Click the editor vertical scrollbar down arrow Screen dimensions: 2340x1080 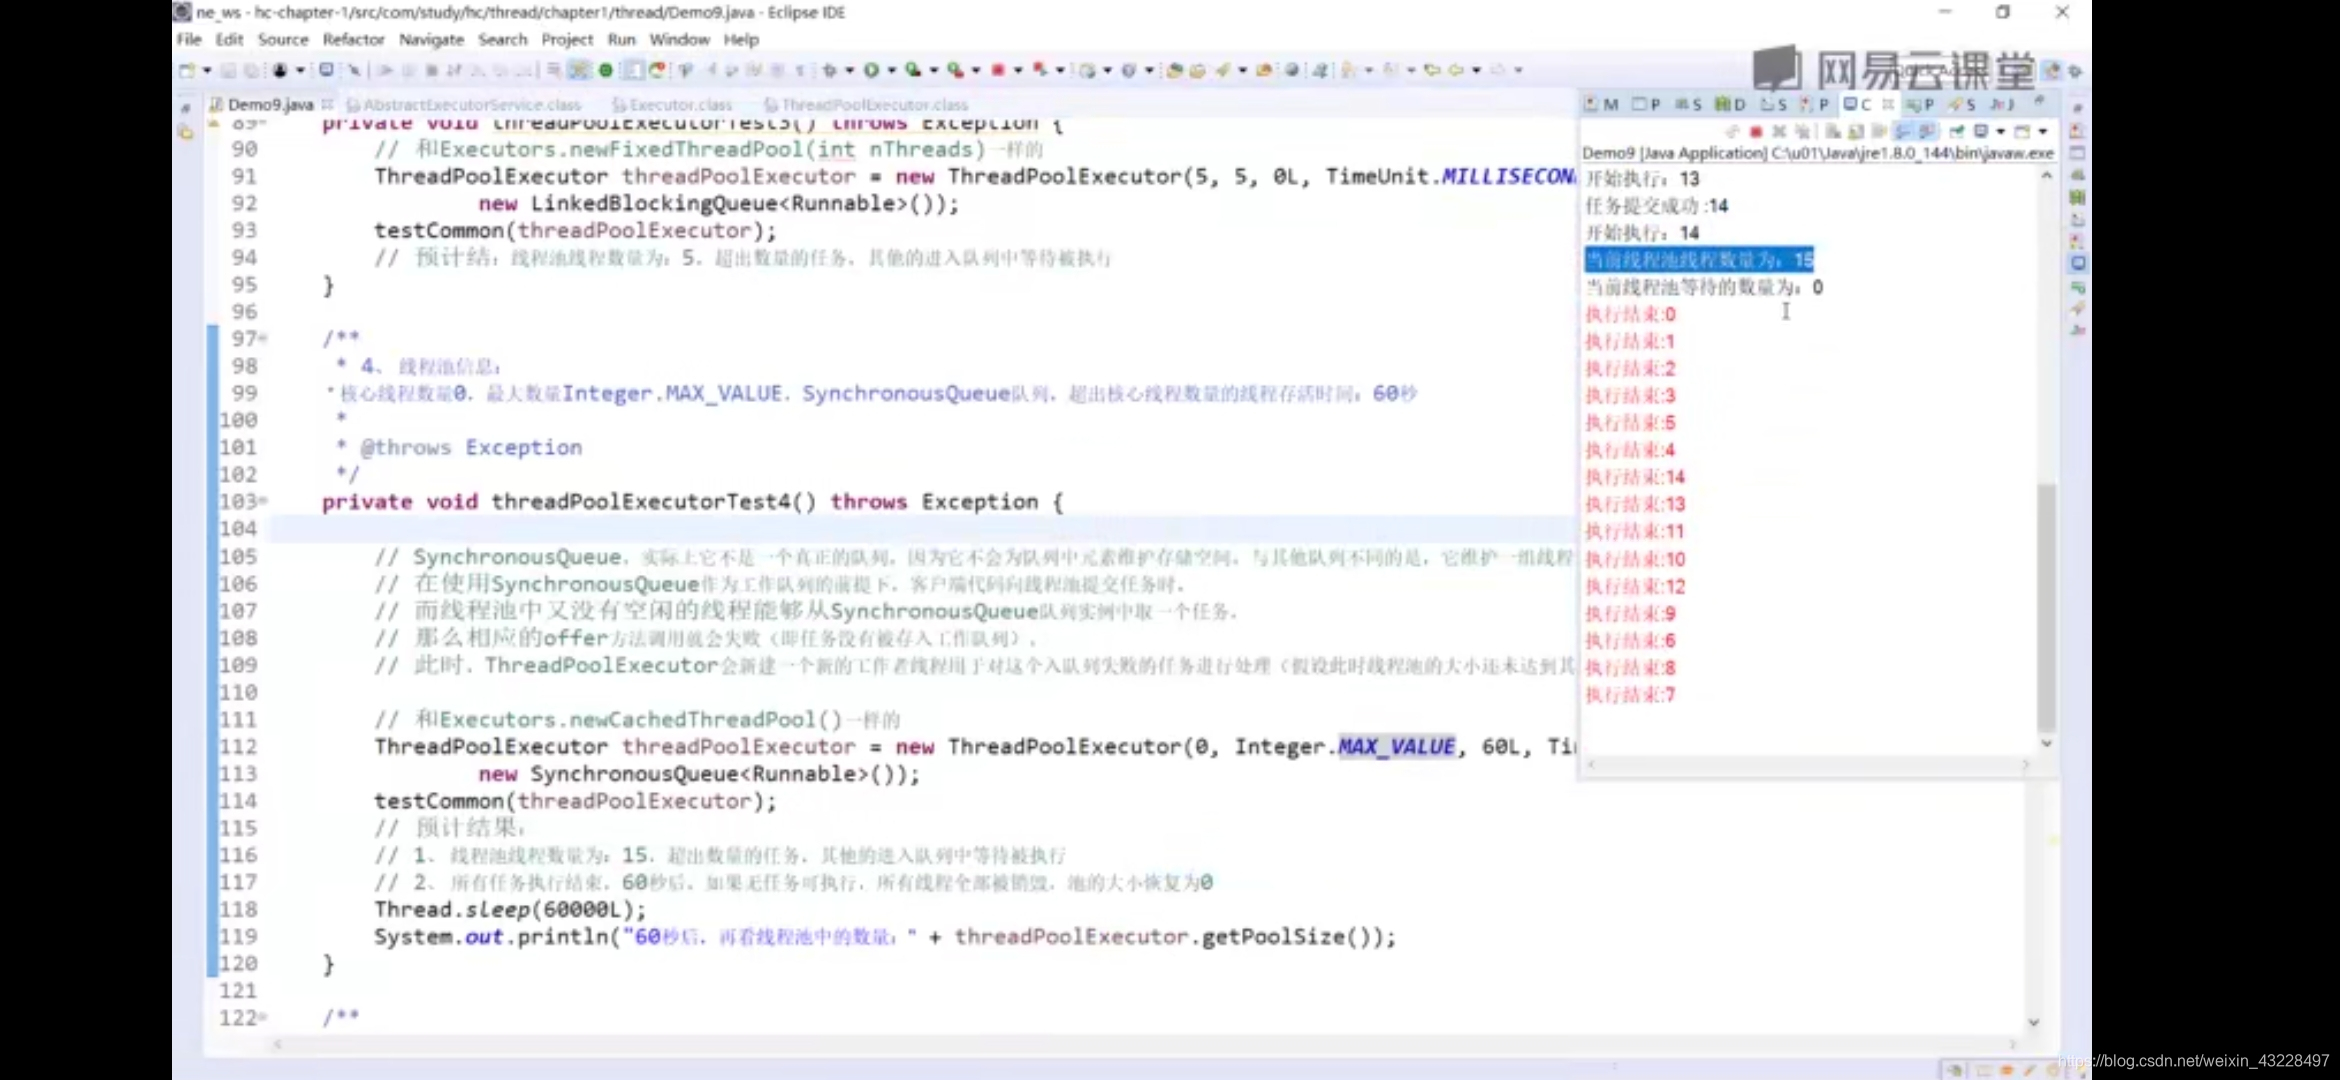point(2033,1022)
